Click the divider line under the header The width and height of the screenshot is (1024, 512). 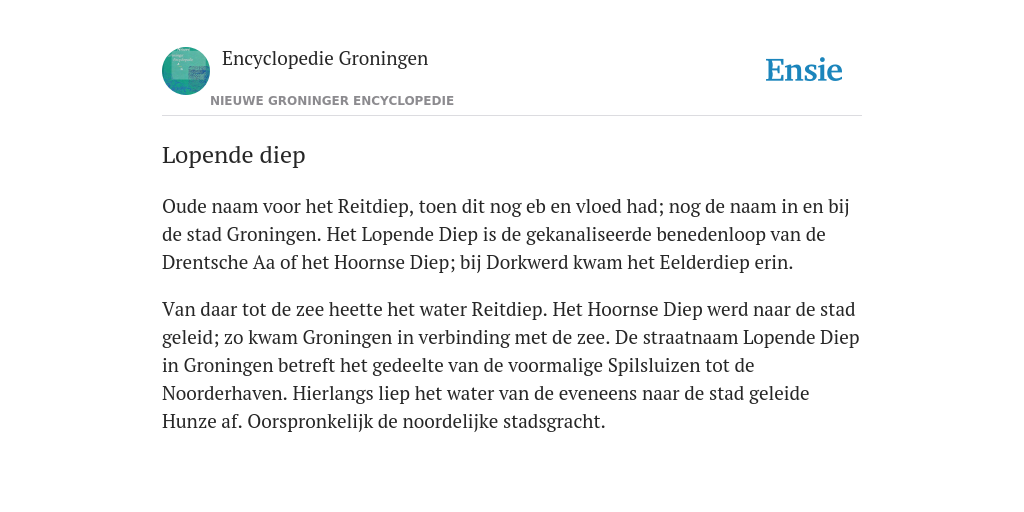point(512,116)
